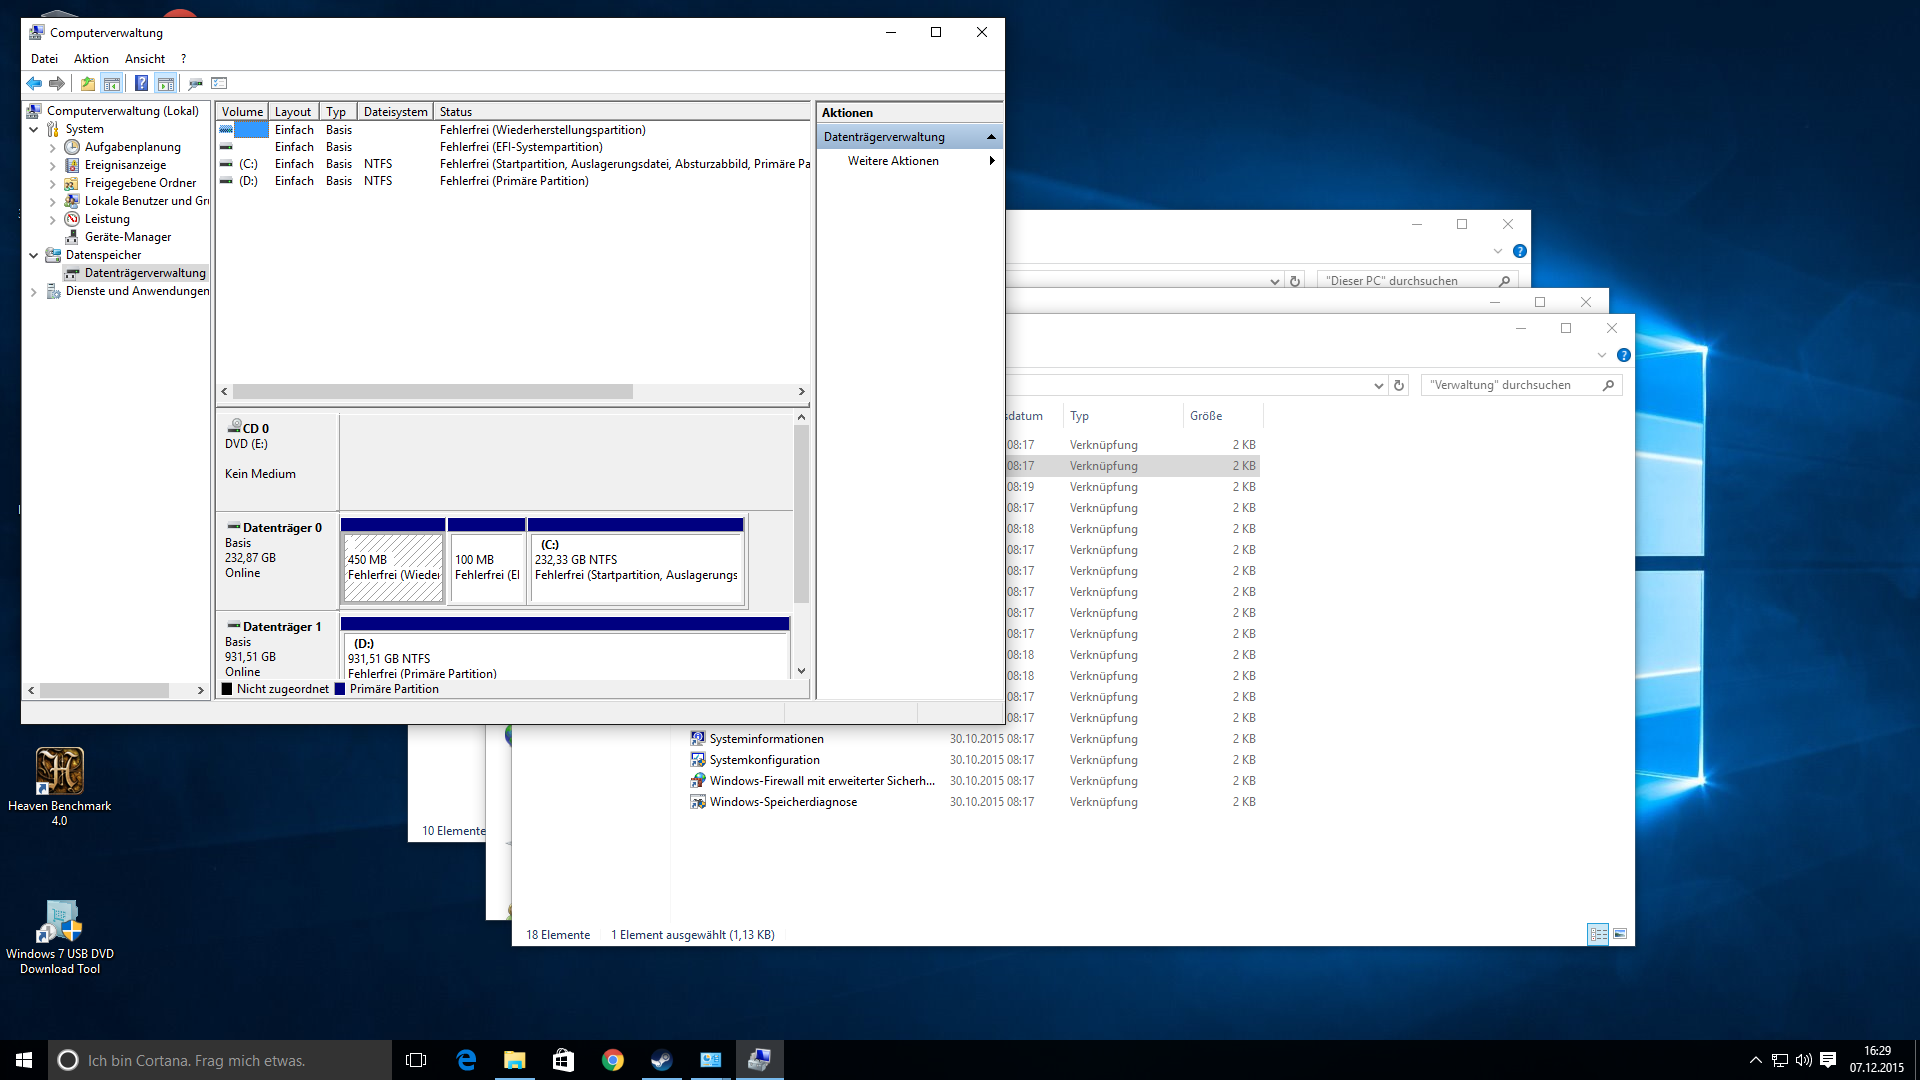Collapse the System tree node
The image size is (1920, 1080).
click(x=33, y=129)
